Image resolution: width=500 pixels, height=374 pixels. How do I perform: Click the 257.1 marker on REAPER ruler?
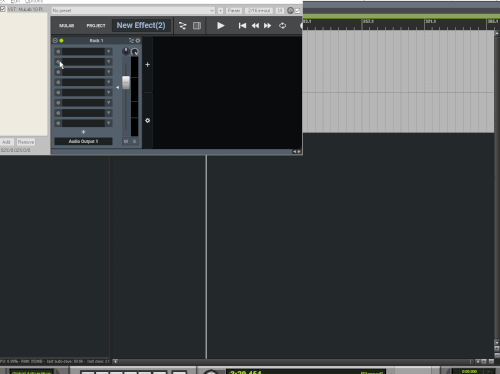pos(368,21)
